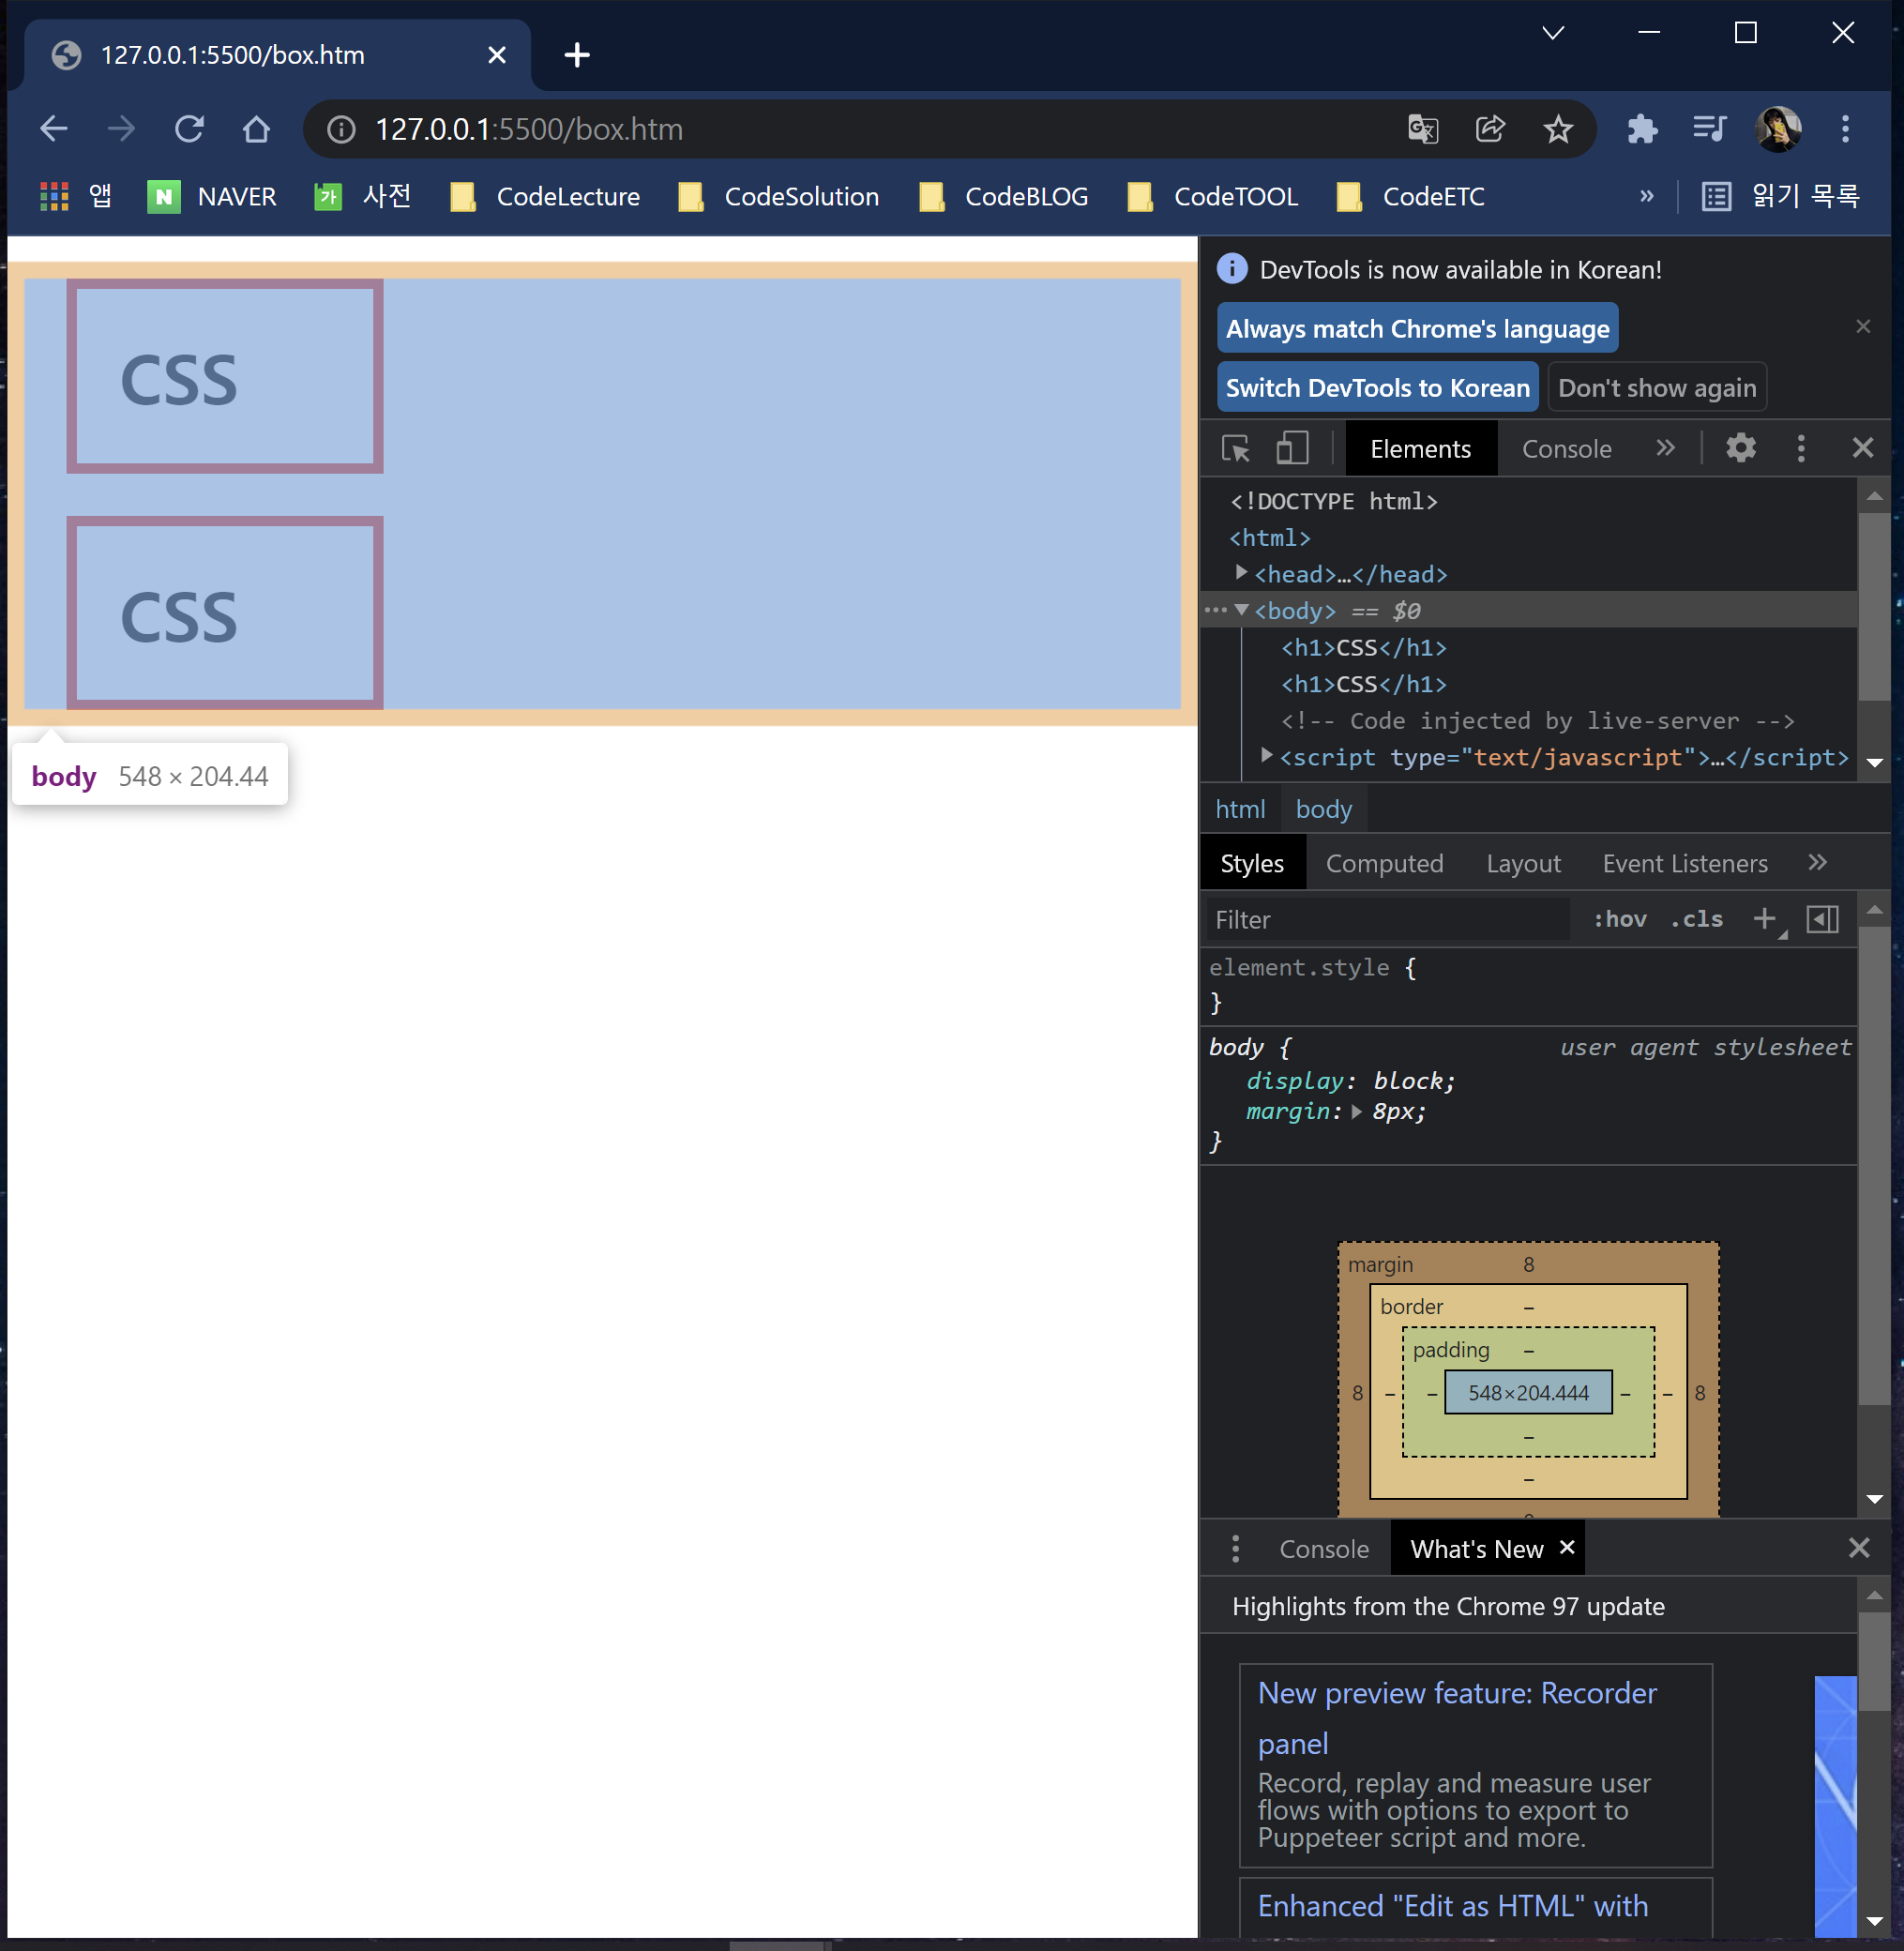This screenshot has height=1951, width=1904.
Task: Toggle the computed styles sidebar
Action: coord(1822,919)
